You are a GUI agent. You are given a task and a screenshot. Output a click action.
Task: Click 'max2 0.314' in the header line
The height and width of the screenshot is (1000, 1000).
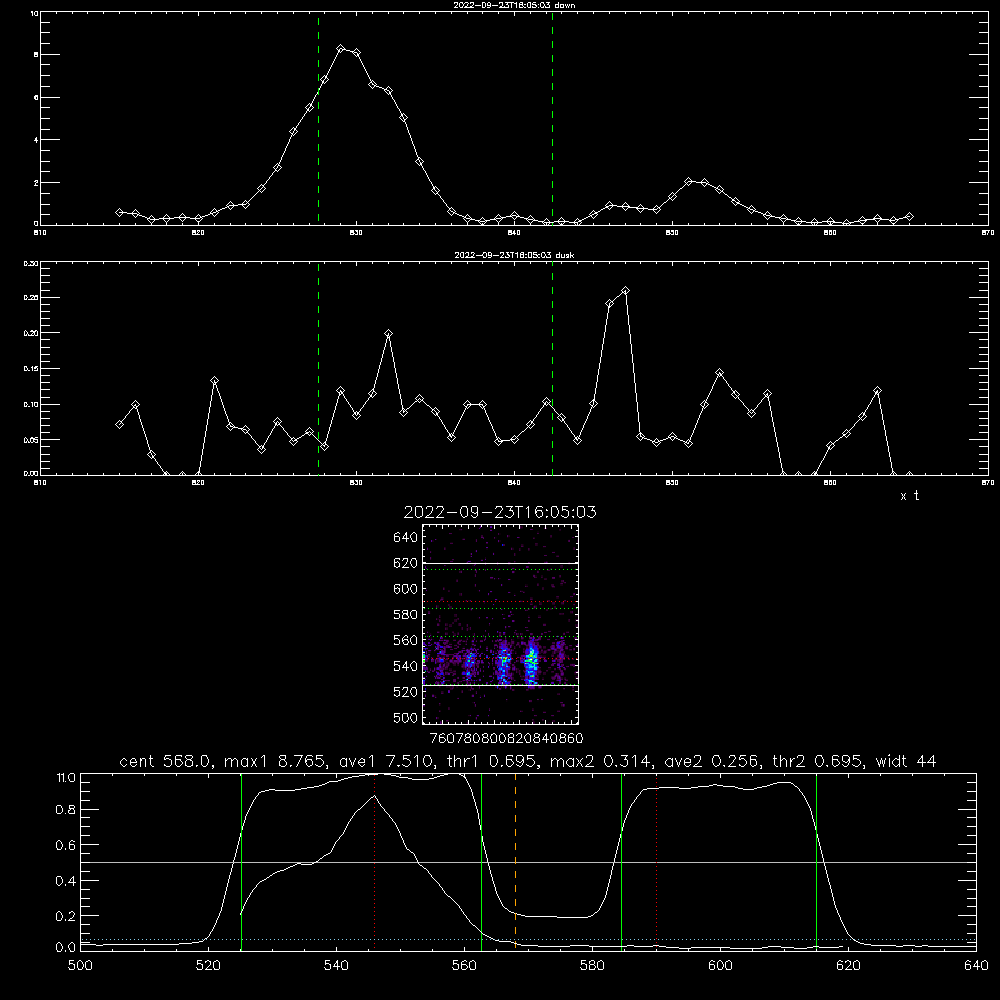coord(600,761)
